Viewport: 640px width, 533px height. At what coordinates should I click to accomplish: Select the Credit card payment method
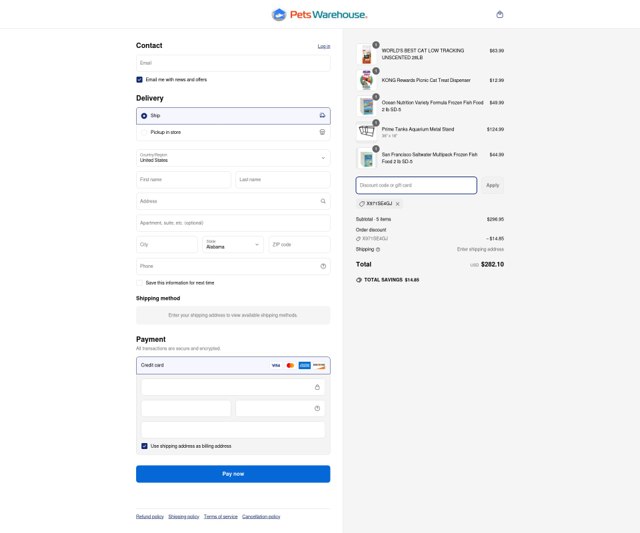click(x=233, y=365)
